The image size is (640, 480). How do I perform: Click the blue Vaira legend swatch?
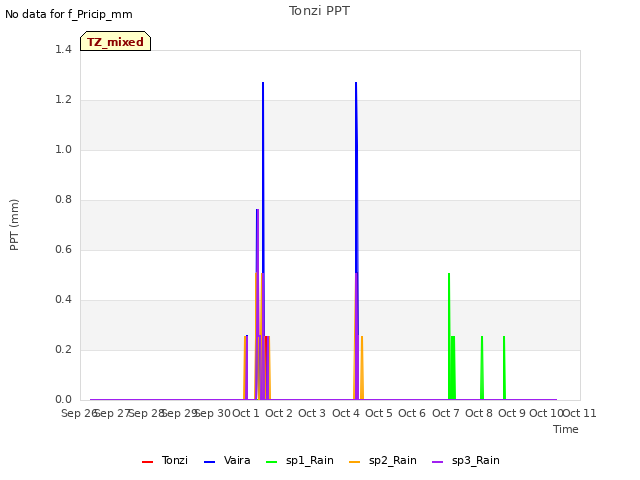[x=209, y=462]
